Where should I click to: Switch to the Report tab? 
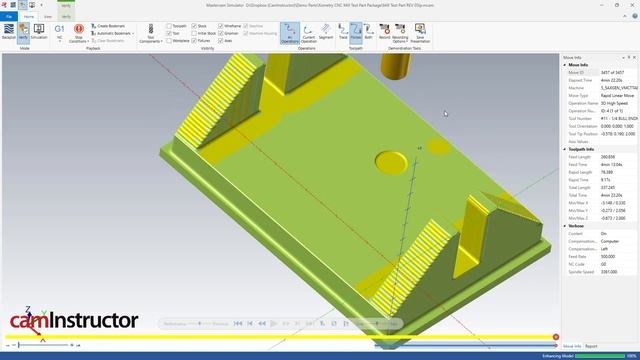click(x=591, y=346)
